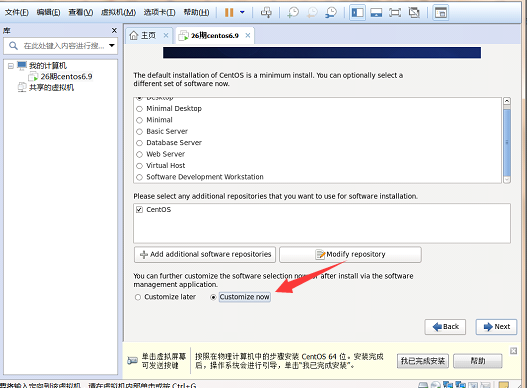
Task: Select 26期centos6.9 VM in library tree
Action: [x=66, y=77]
